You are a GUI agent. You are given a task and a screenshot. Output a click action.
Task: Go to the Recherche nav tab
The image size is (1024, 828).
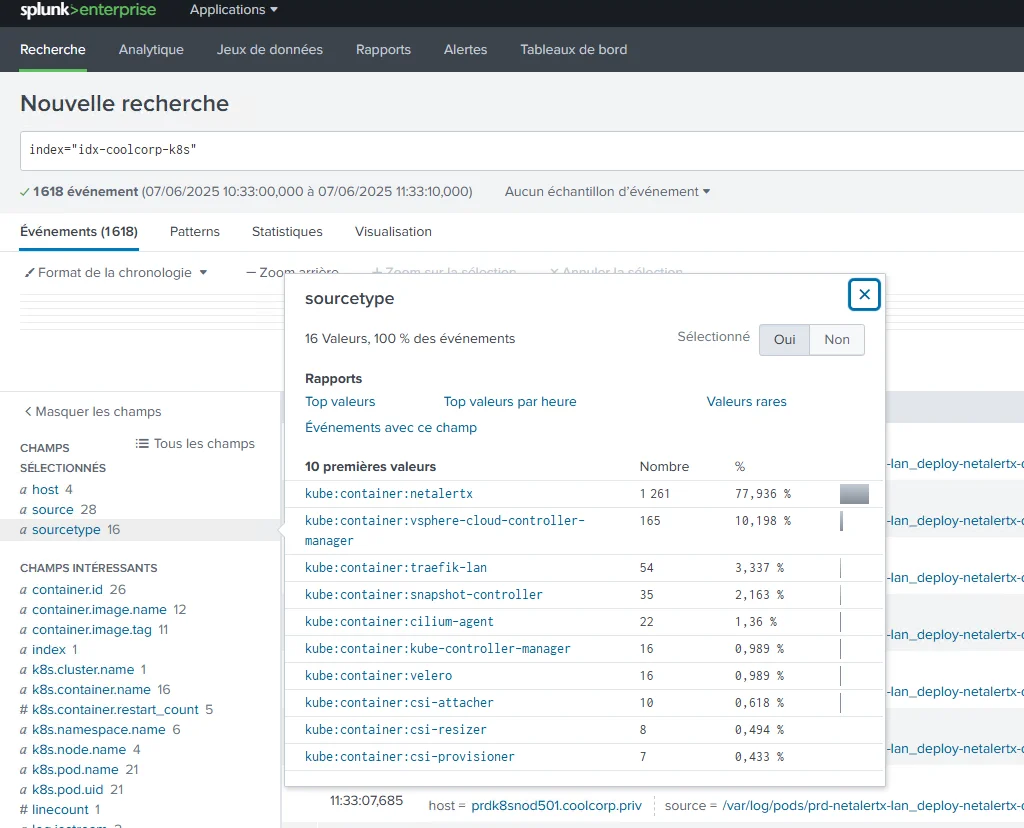pyautogui.click(x=53, y=50)
